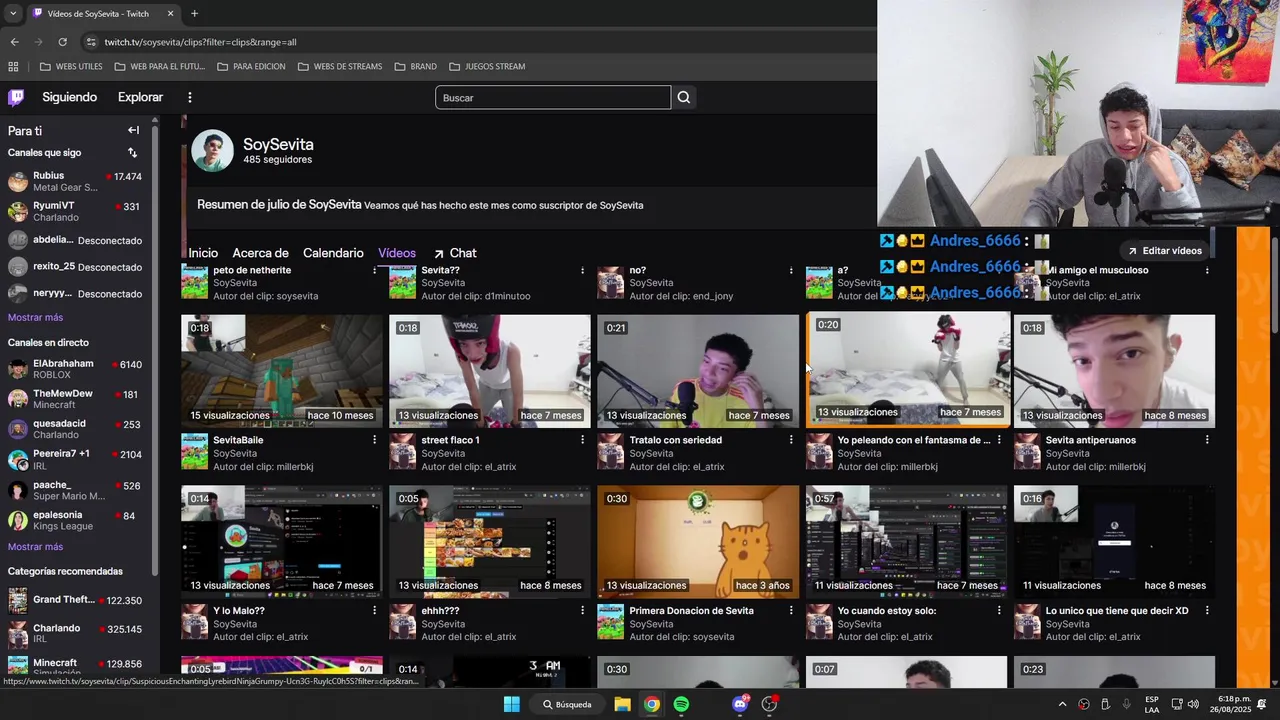The width and height of the screenshot is (1280, 720).
Task: Close the Videos de SoySevita tab
Action: pyautogui.click(x=170, y=14)
